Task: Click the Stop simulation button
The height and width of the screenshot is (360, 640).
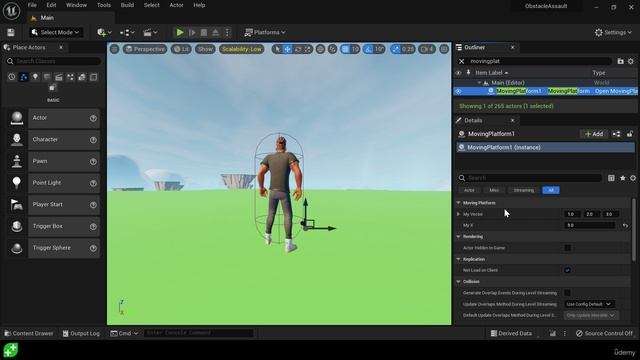Action: point(204,32)
